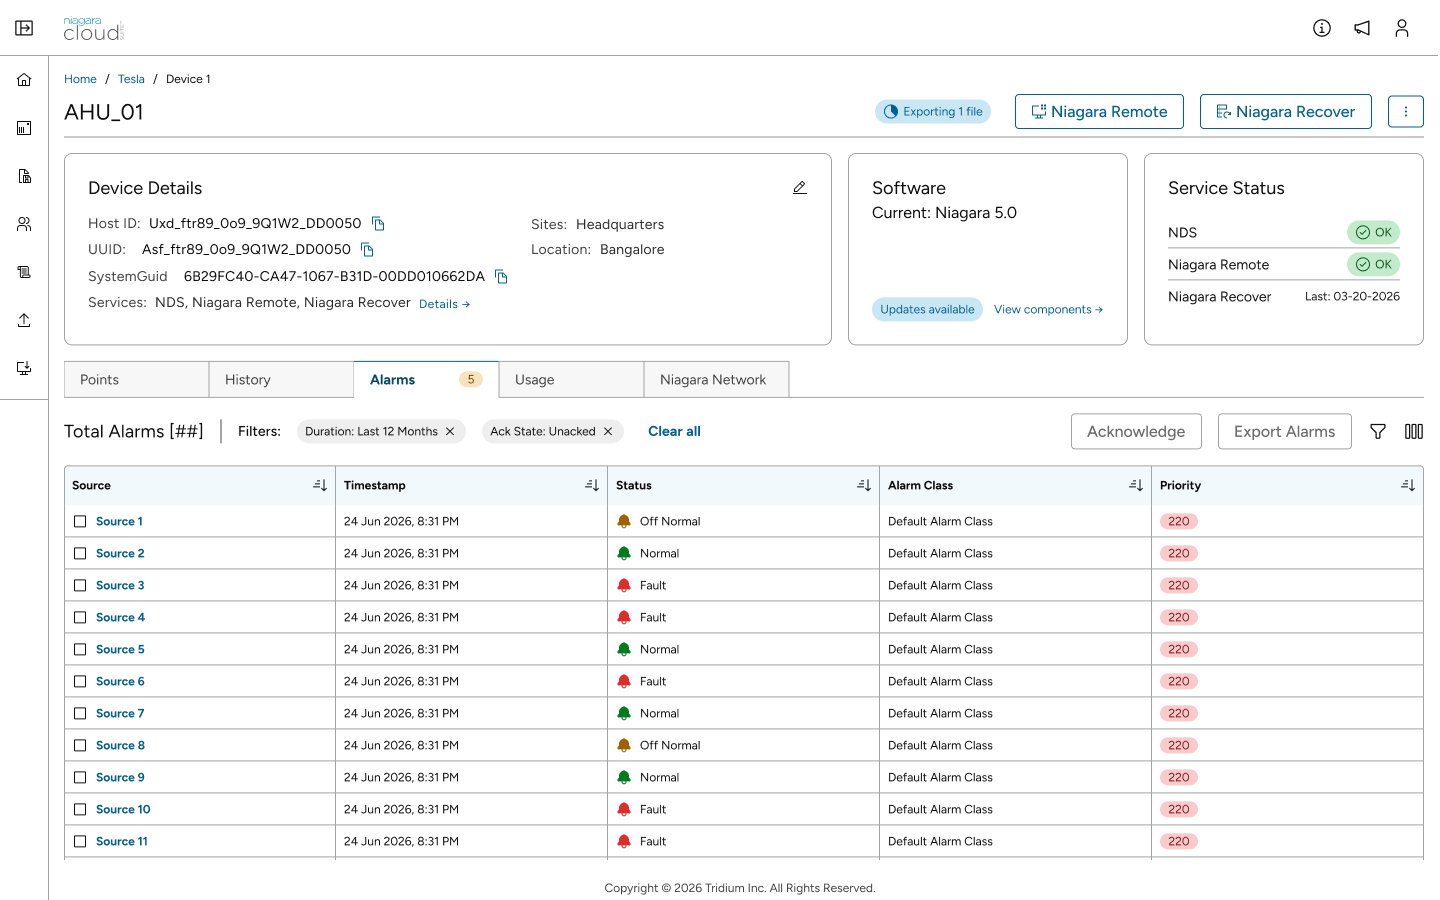Sort the table by Timestamp column
Viewport: 1440px width, 900px height.
click(x=592, y=486)
